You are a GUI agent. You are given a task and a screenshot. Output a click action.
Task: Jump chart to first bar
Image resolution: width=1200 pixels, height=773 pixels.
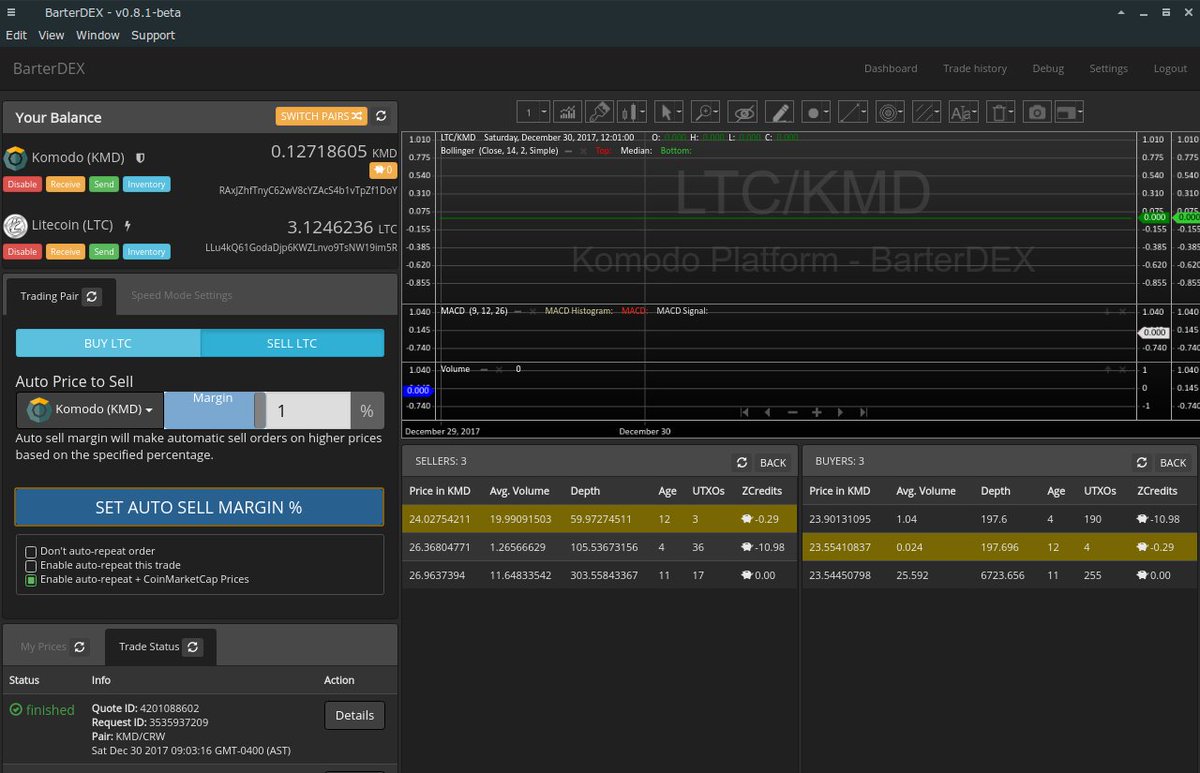point(744,412)
